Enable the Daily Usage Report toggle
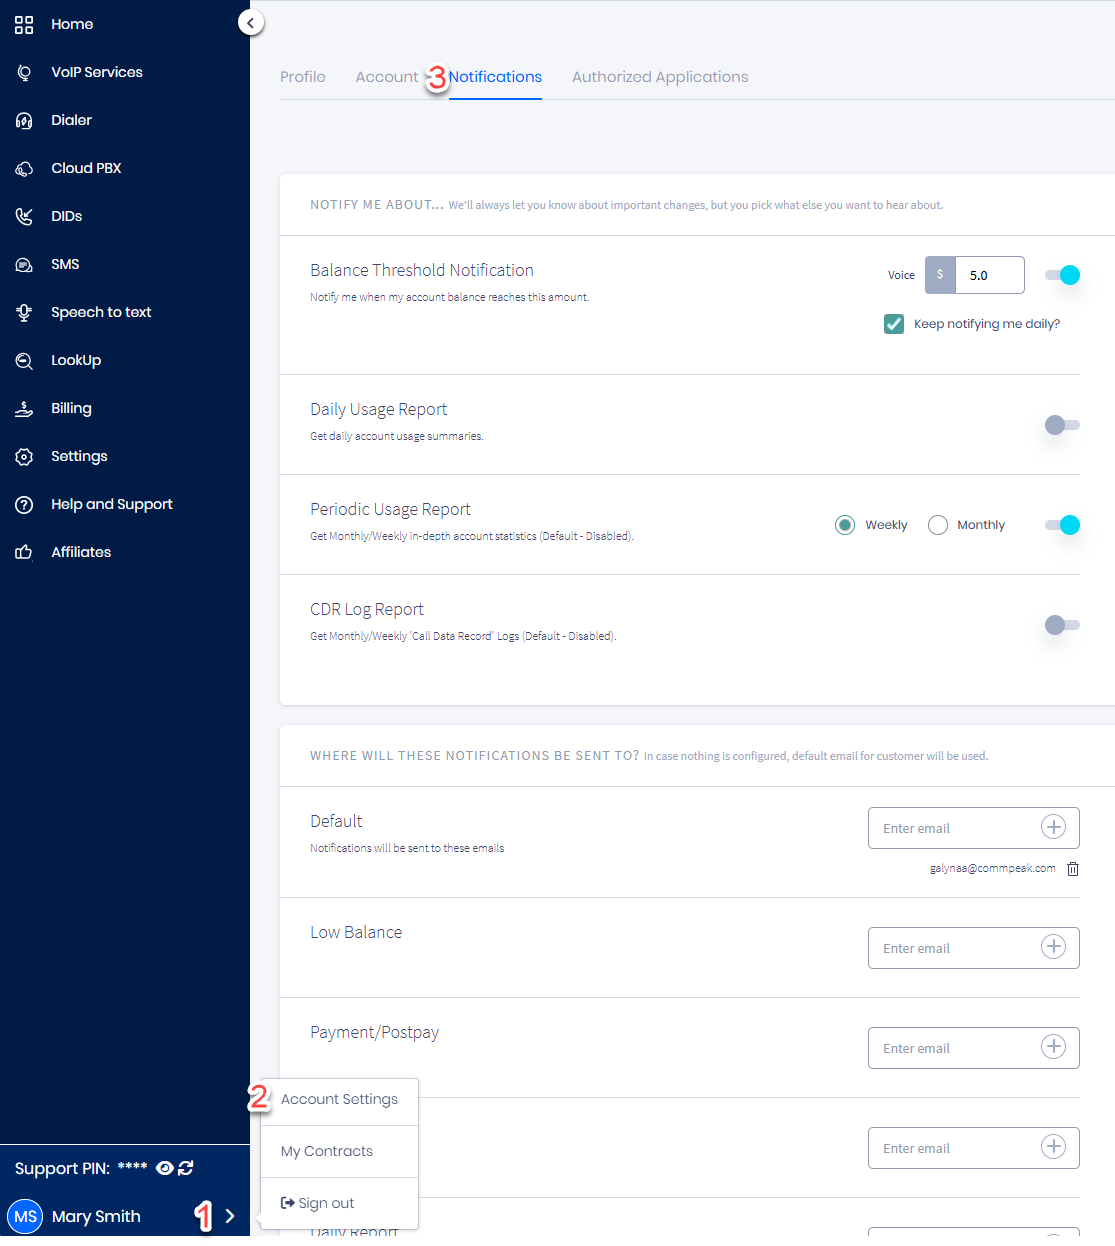Screen dimensions: 1115x1246 point(1061,425)
